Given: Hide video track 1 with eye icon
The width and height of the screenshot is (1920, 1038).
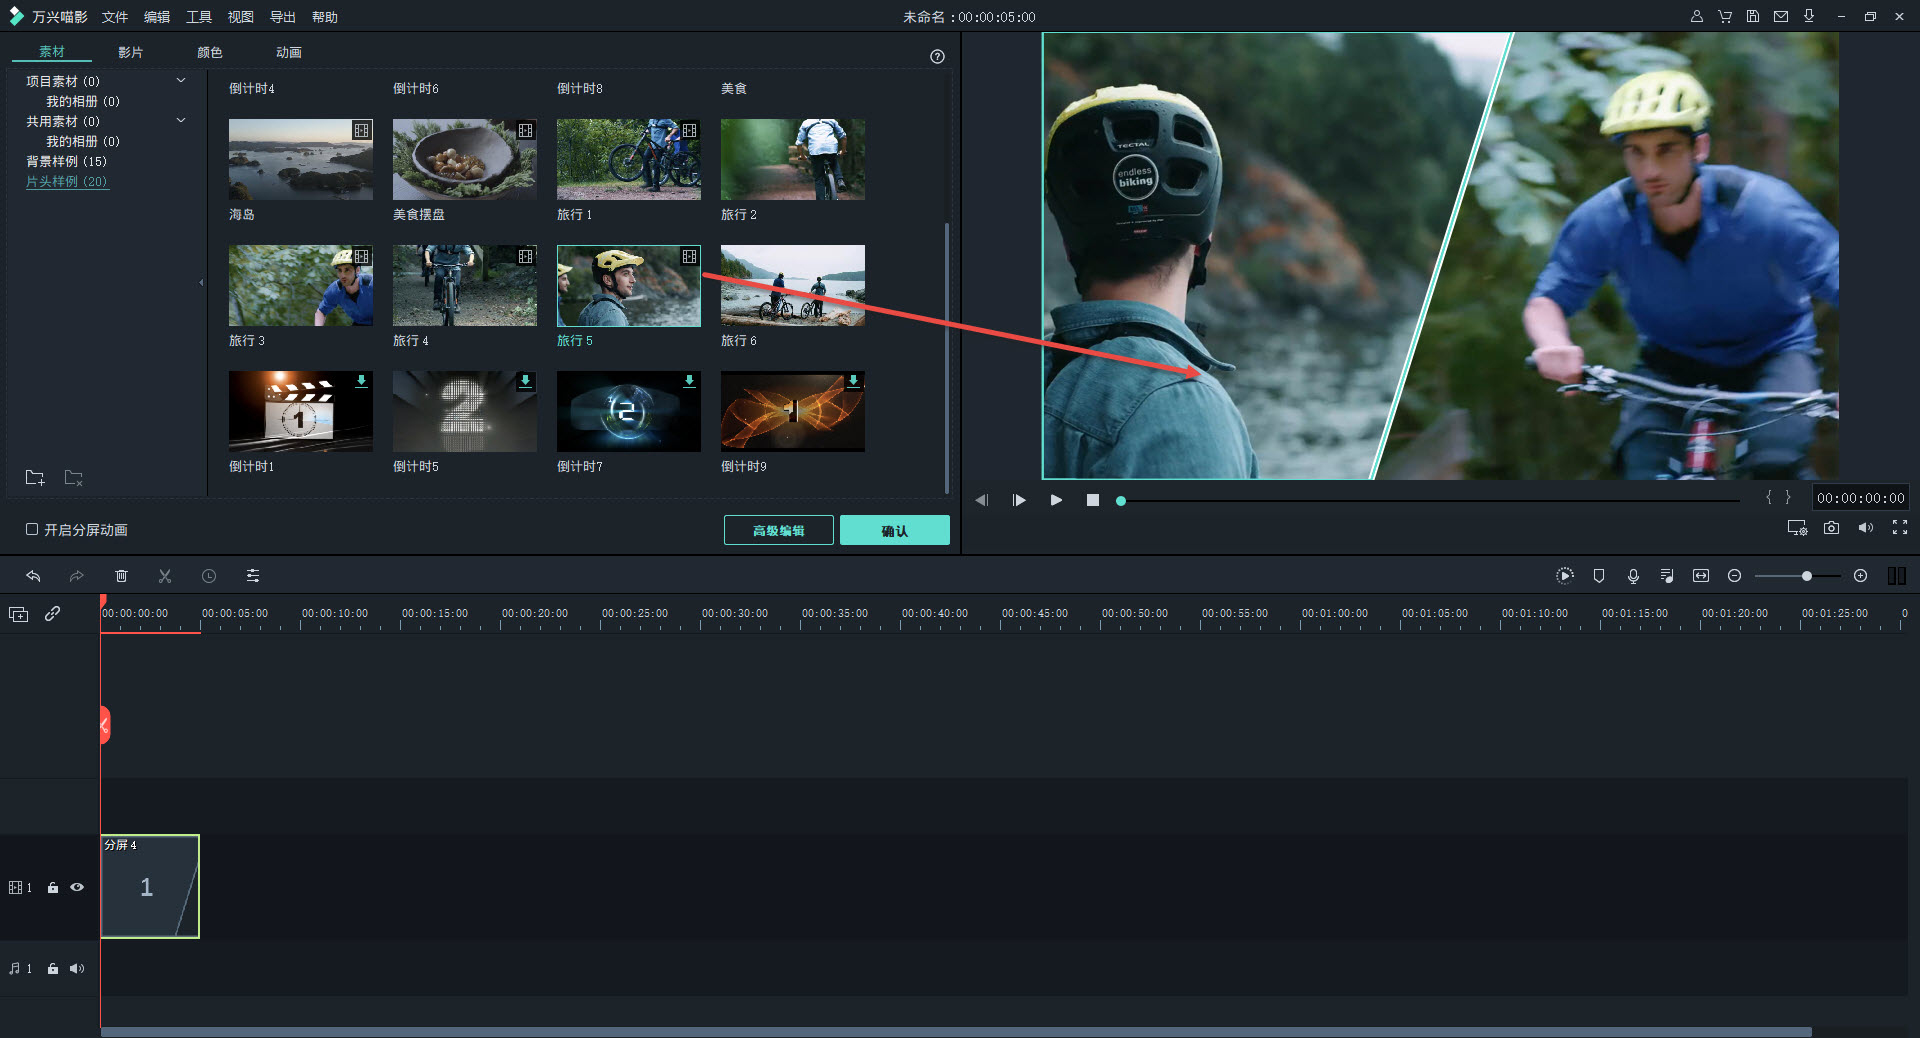Looking at the screenshot, I should (77, 887).
